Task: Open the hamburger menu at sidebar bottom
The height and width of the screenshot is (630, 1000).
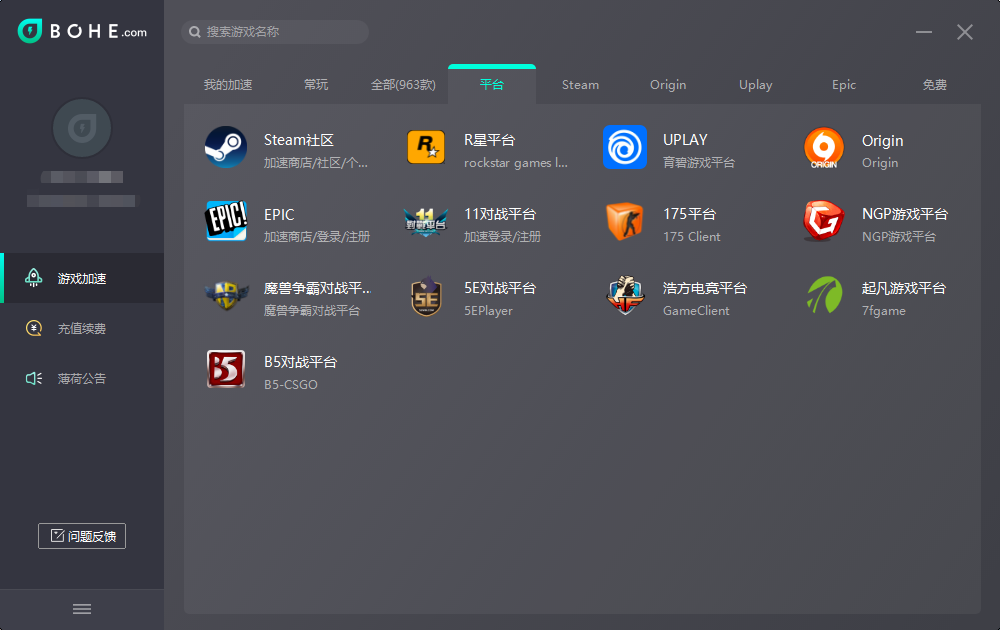Action: [x=82, y=609]
